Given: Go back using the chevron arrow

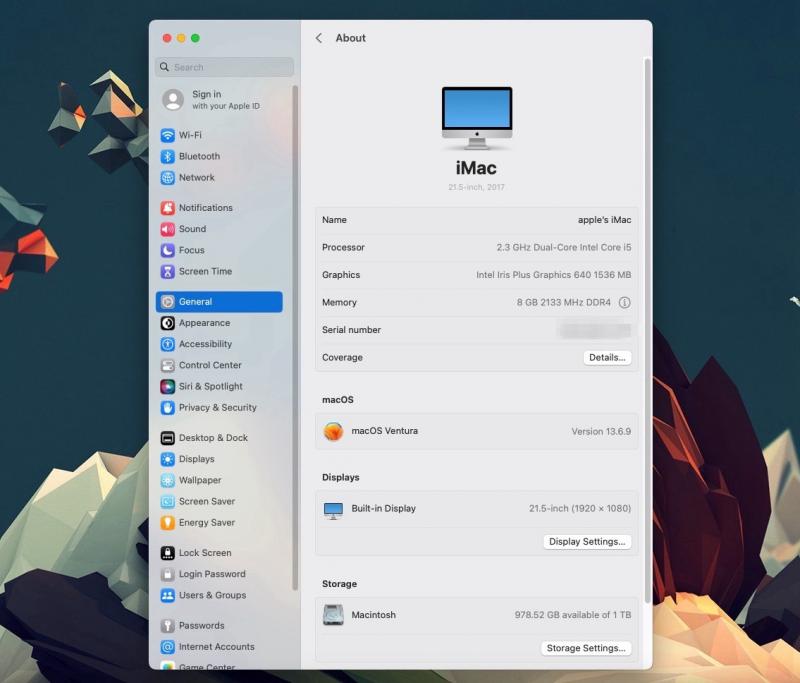Looking at the screenshot, I should (x=319, y=38).
